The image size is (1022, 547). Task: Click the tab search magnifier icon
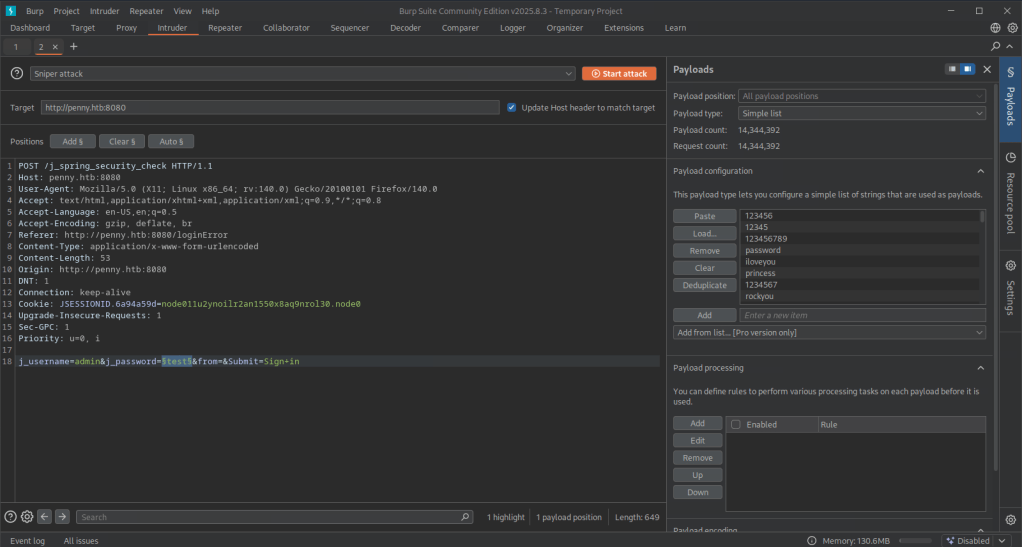click(995, 47)
